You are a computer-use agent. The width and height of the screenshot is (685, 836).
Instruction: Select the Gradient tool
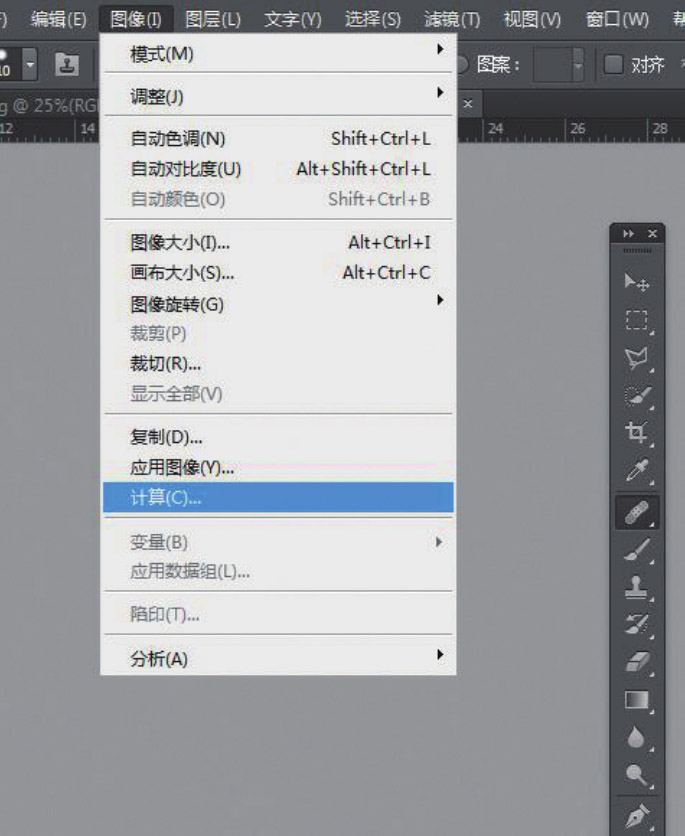point(636,699)
